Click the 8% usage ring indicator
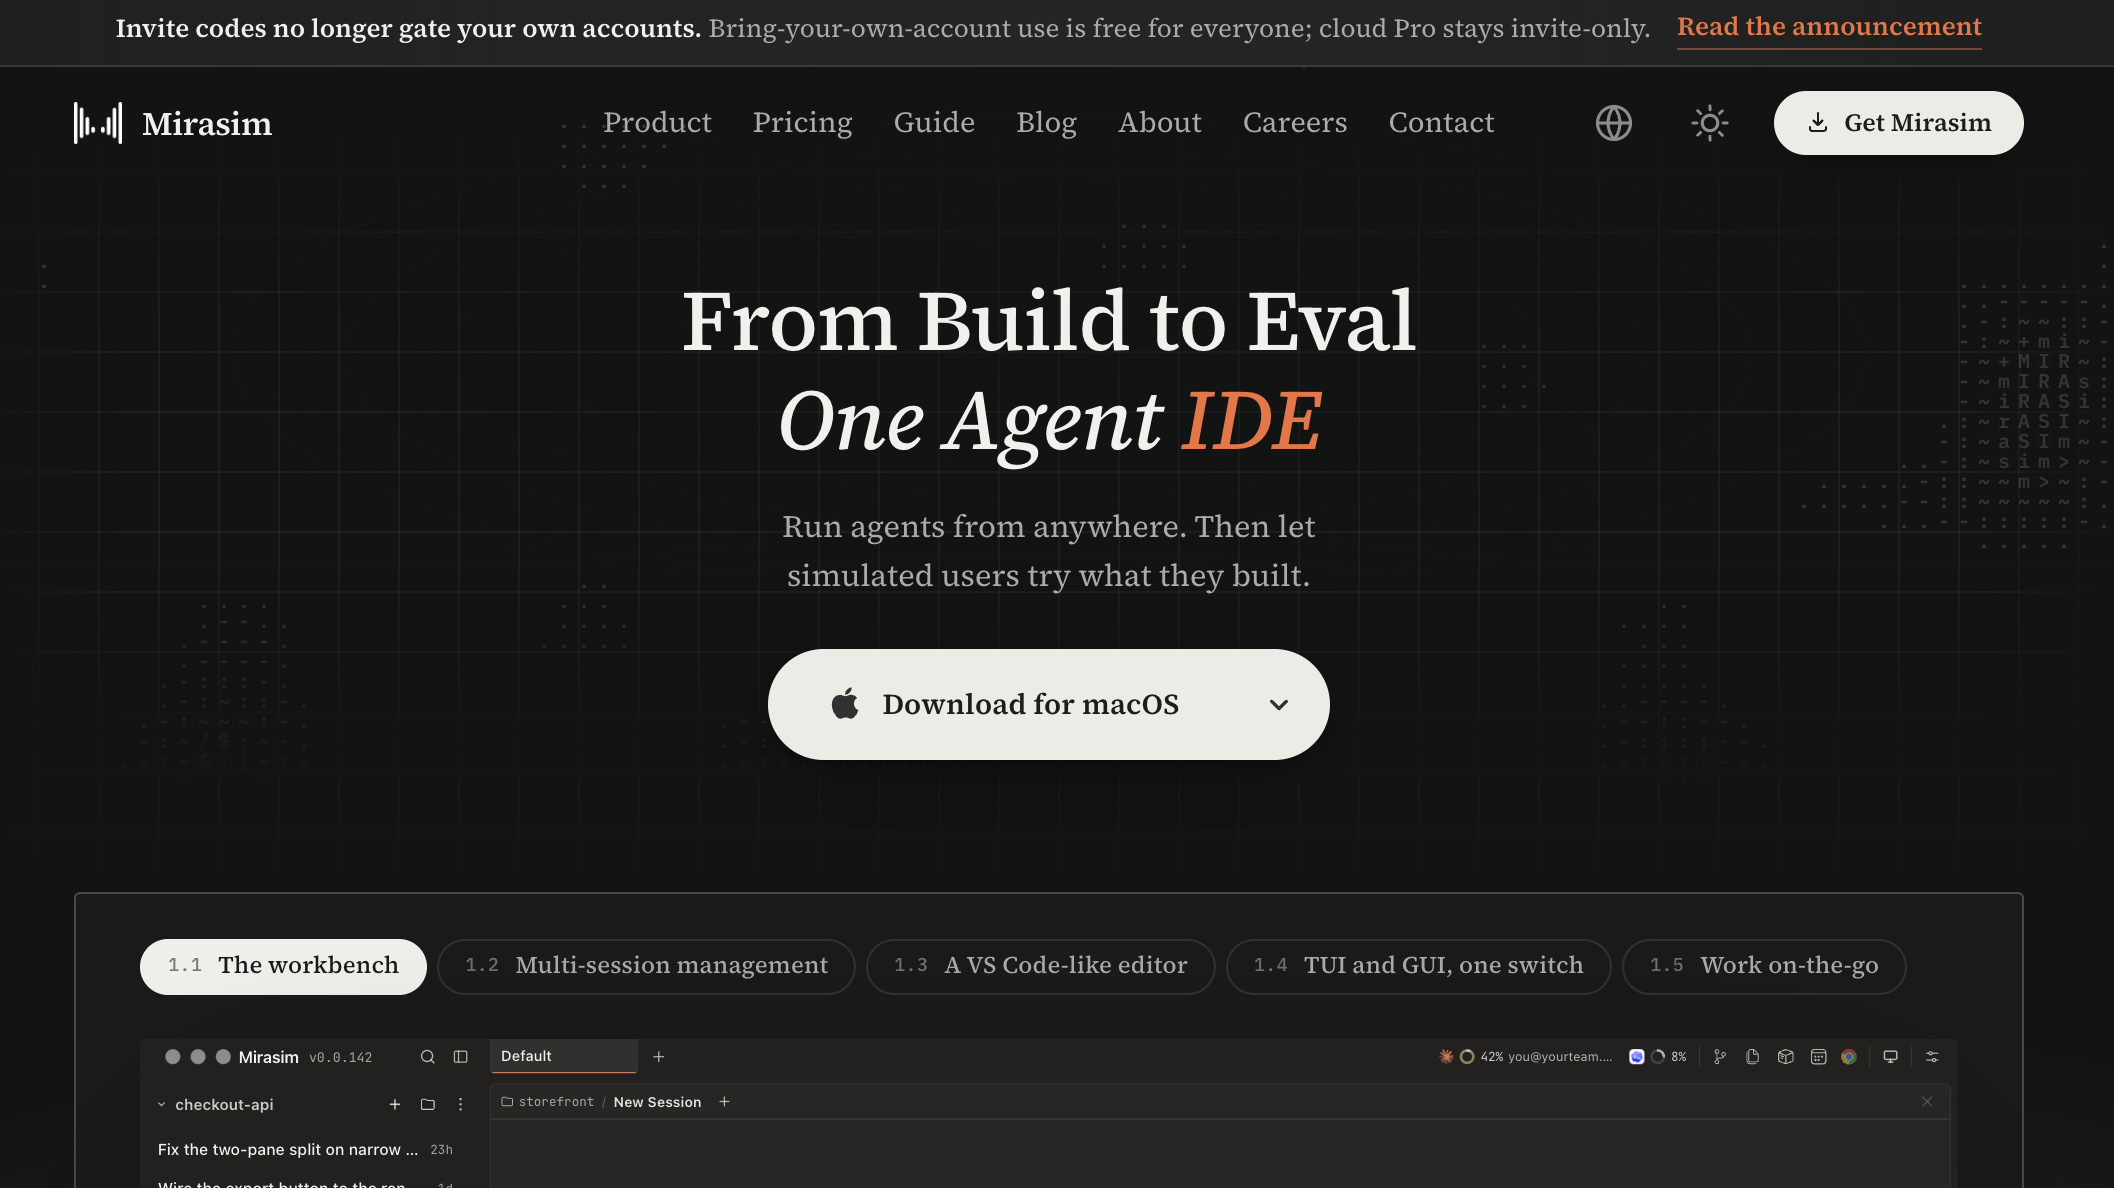This screenshot has width=2114, height=1188. (x=1658, y=1057)
